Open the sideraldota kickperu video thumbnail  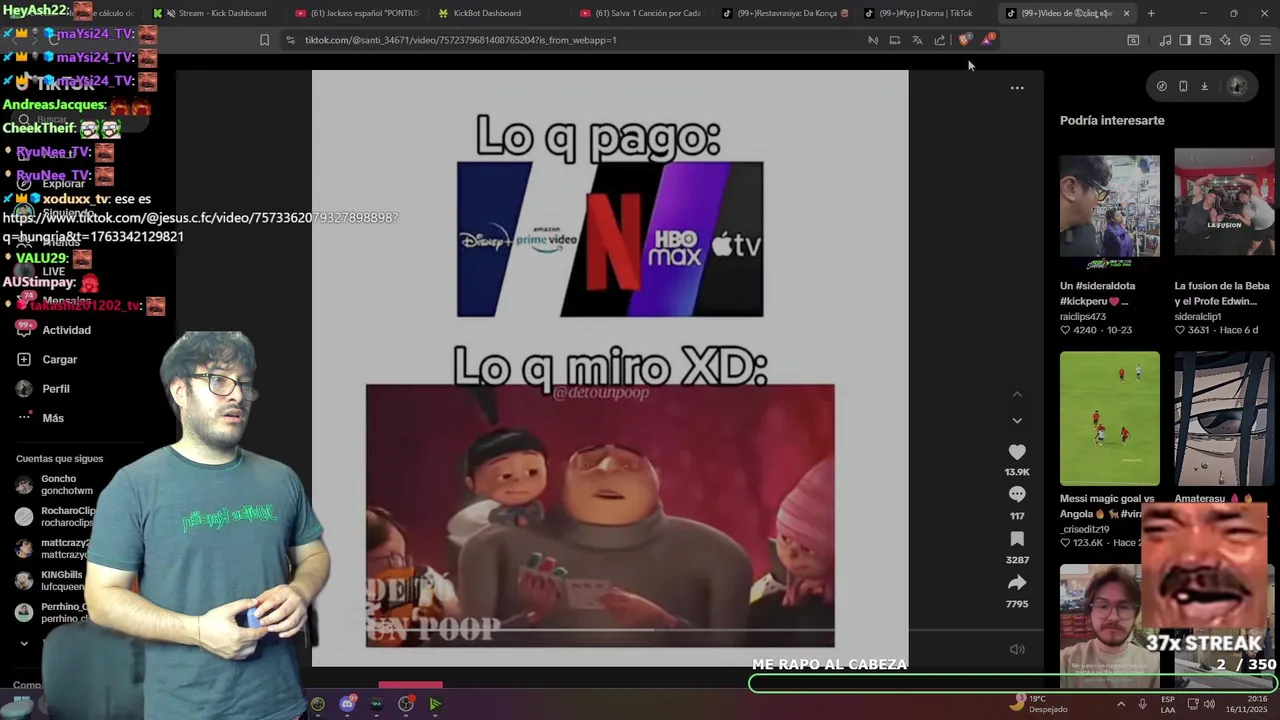click(x=1110, y=206)
